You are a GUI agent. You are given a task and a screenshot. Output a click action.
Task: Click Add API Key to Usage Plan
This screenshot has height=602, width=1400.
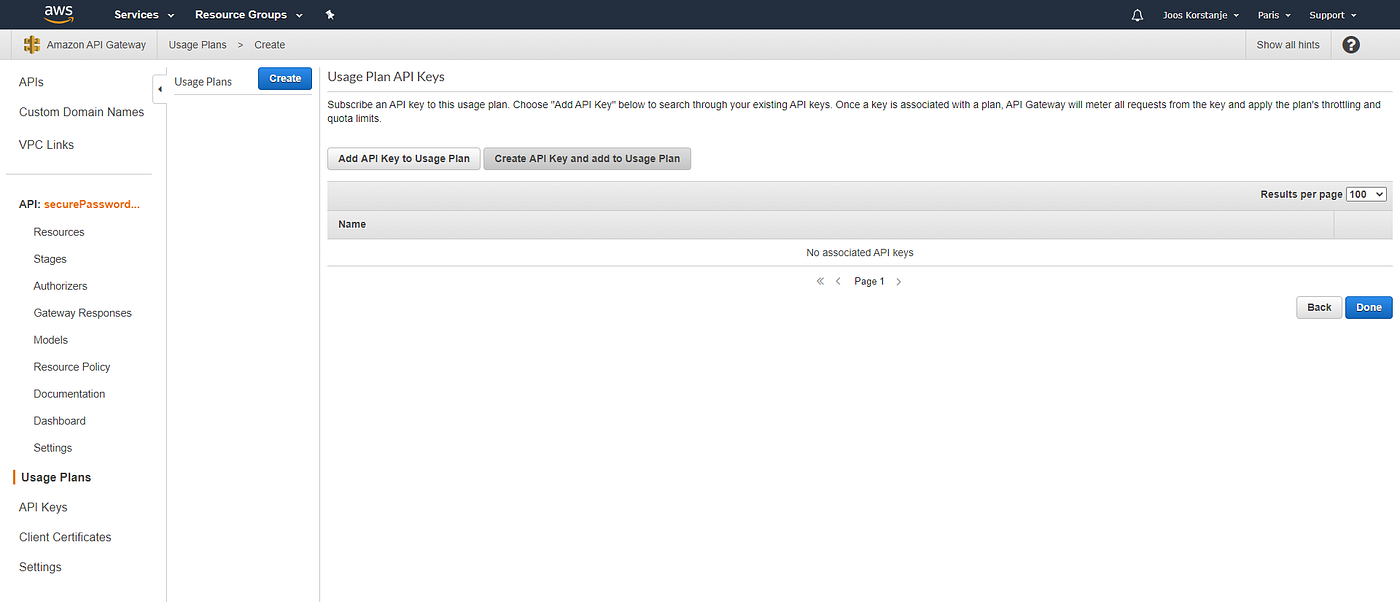(404, 159)
